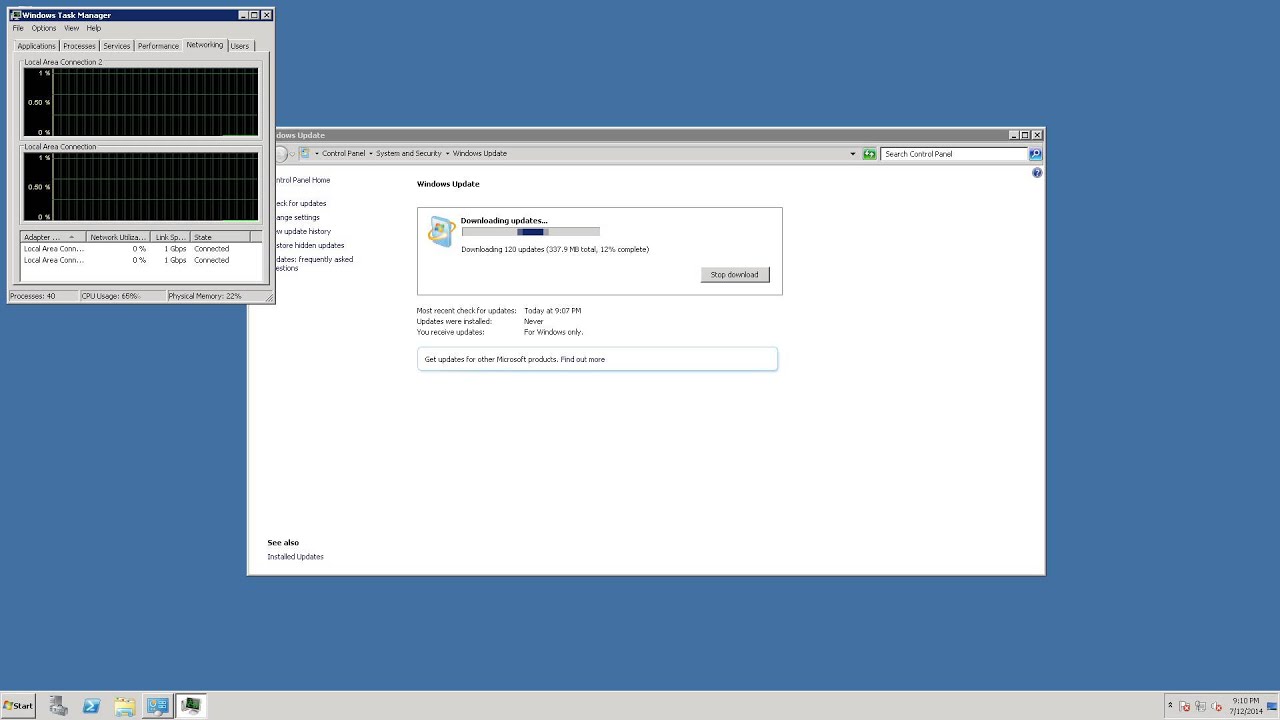Click the search magnifier icon
1280x720 pixels.
tap(1035, 154)
